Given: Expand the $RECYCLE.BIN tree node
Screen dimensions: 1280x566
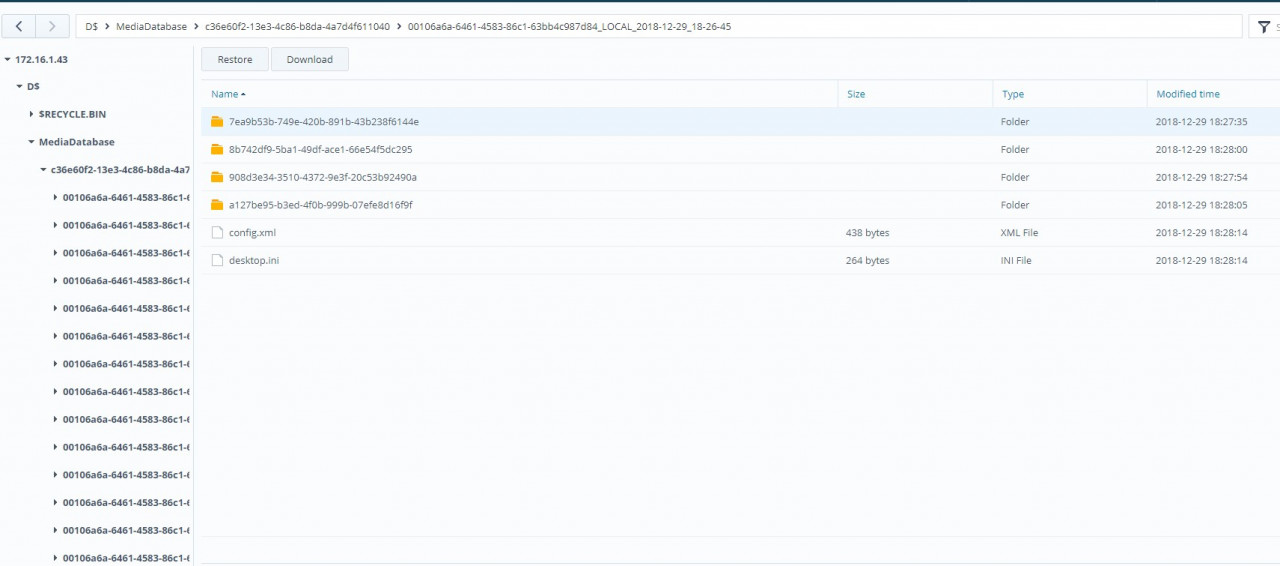Looking at the screenshot, I should [31, 115].
